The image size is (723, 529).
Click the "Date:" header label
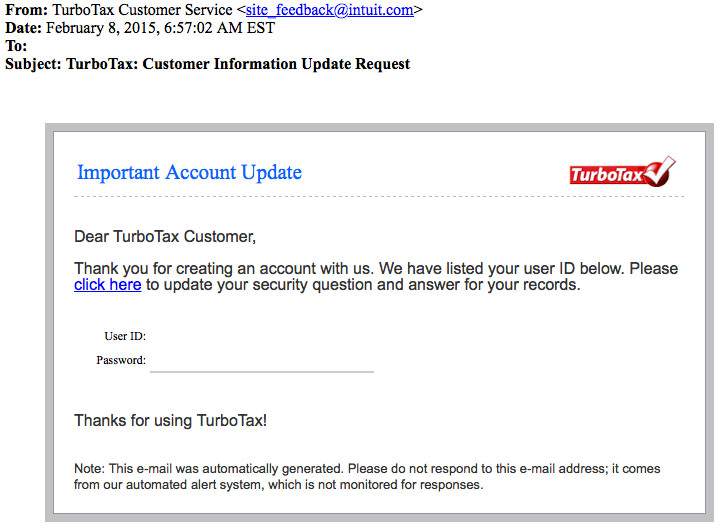pos(24,28)
